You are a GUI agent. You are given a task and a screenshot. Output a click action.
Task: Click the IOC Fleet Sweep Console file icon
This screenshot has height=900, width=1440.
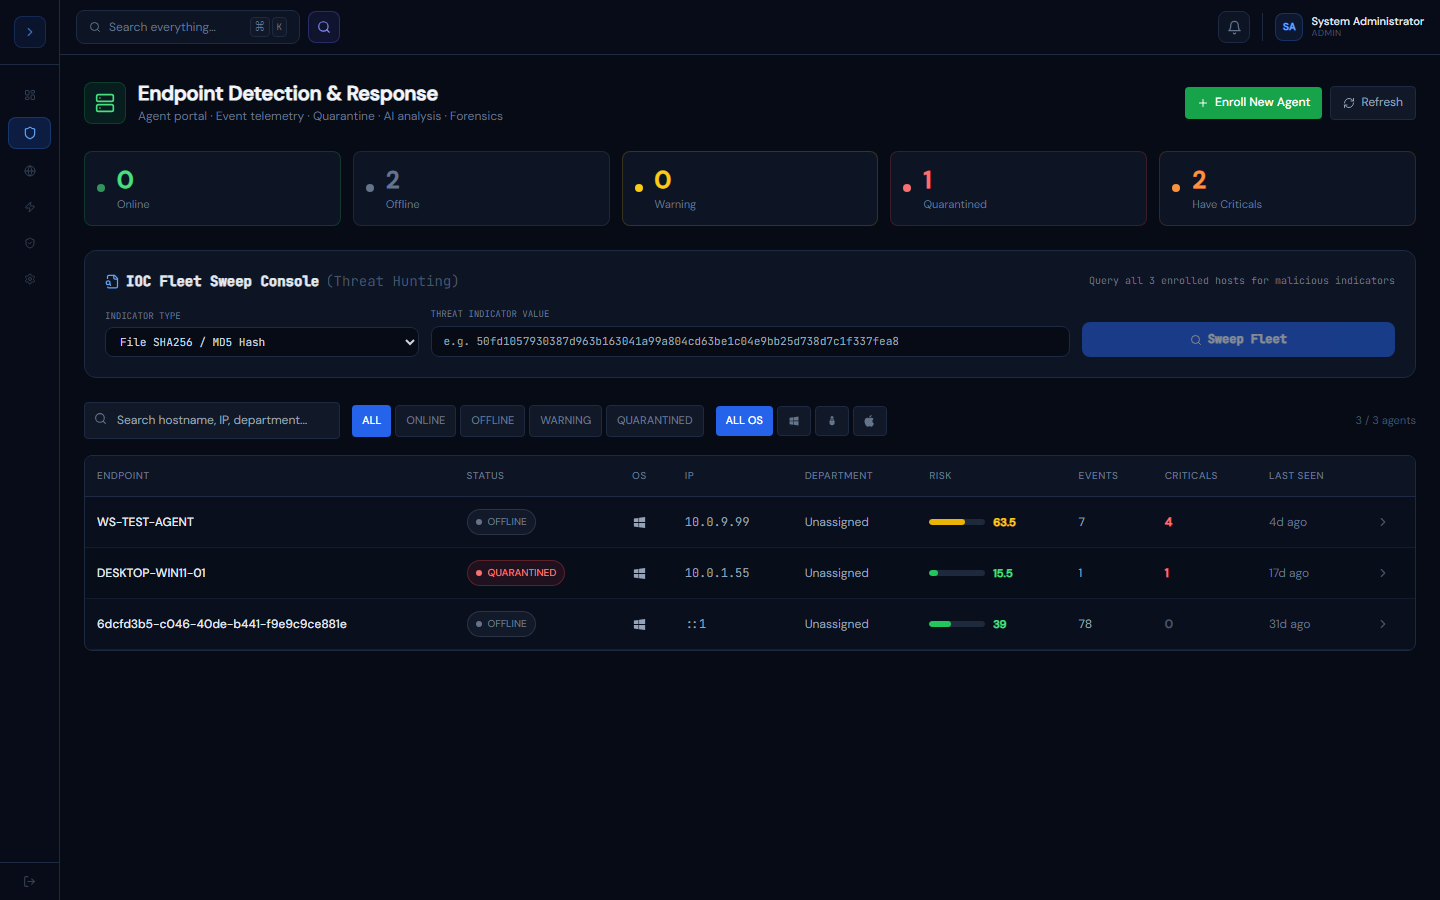112,282
